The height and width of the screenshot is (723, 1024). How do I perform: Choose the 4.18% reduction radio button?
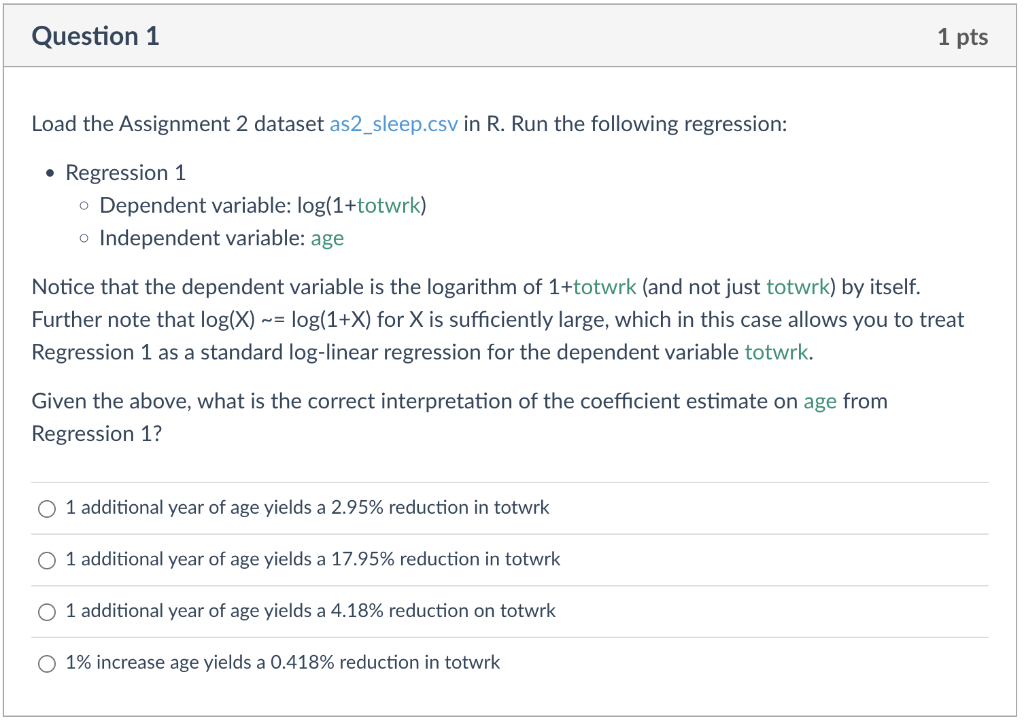[x=47, y=612]
